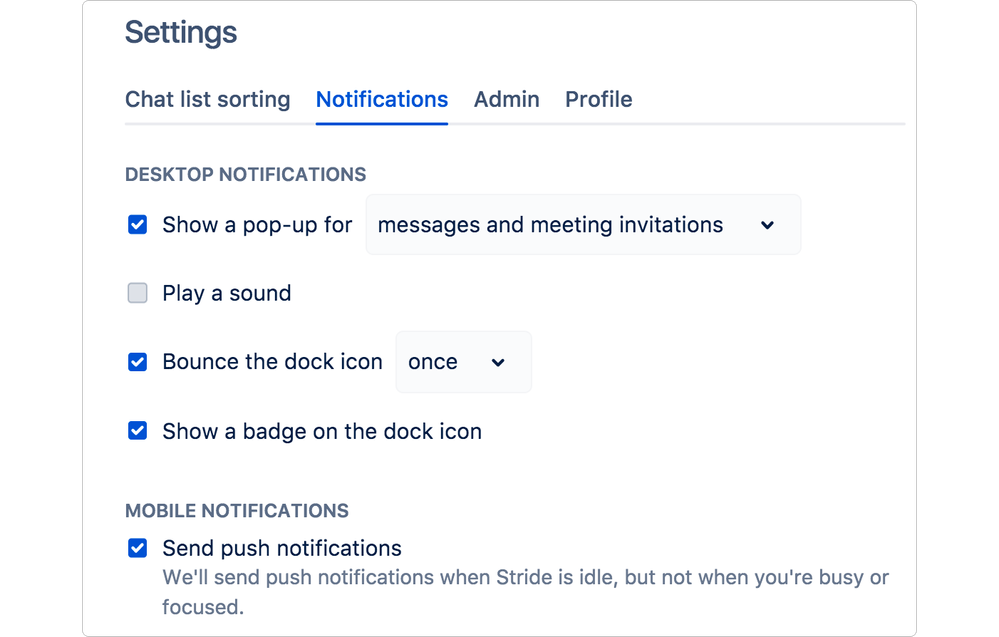Switch to the Admin tab
The width and height of the screenshot is (999, 637).
click(506, 99)
